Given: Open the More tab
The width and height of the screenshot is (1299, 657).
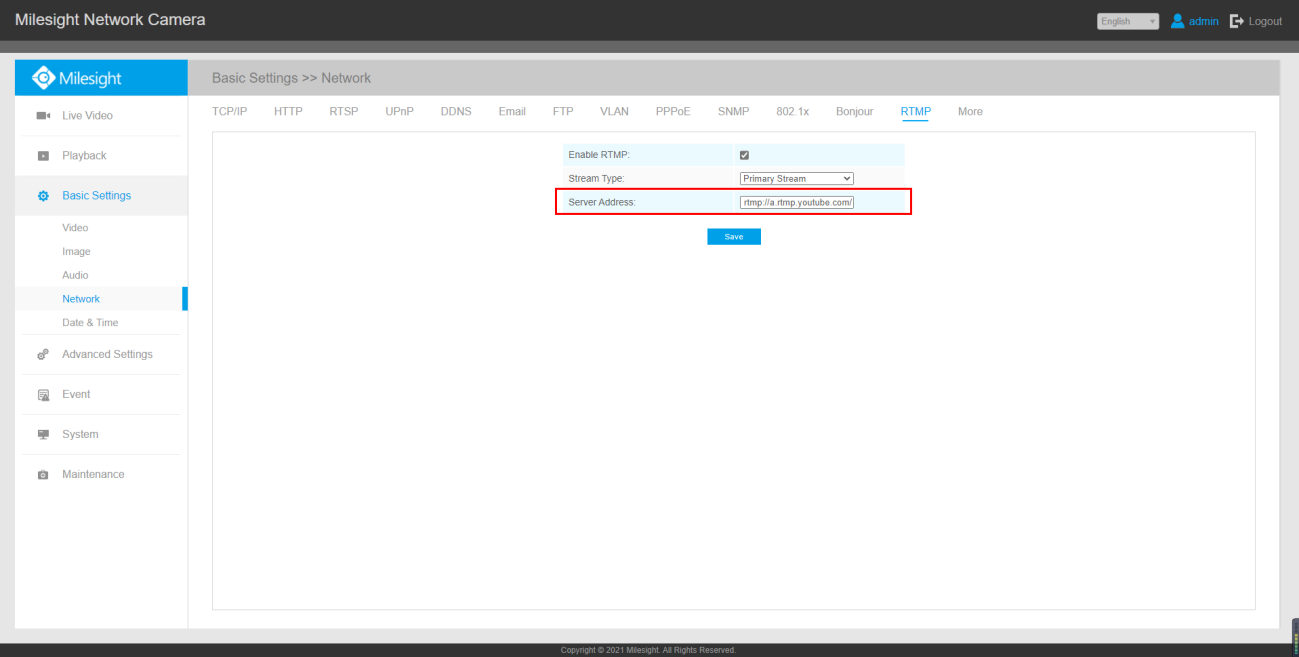Looking at the screenshot, I should tap(970, 112).
